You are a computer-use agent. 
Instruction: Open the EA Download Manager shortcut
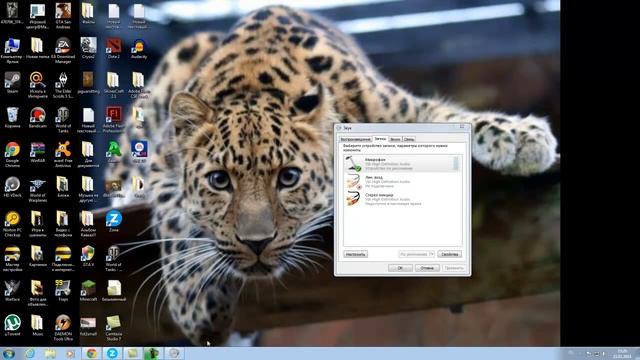[x=63, y=51]
